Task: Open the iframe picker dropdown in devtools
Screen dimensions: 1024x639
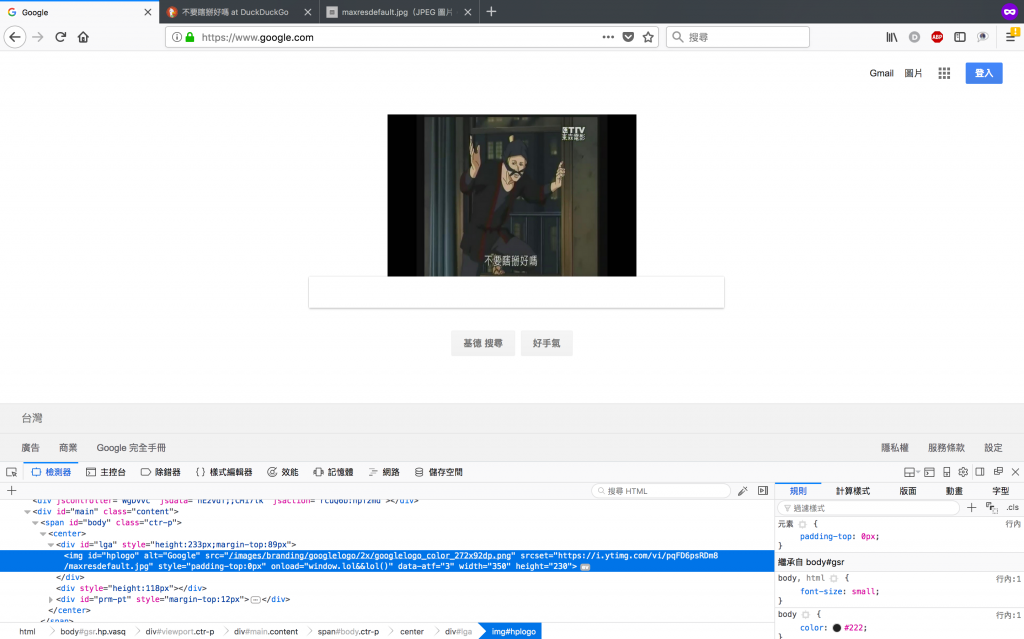Action: click(x=911, y=472)
